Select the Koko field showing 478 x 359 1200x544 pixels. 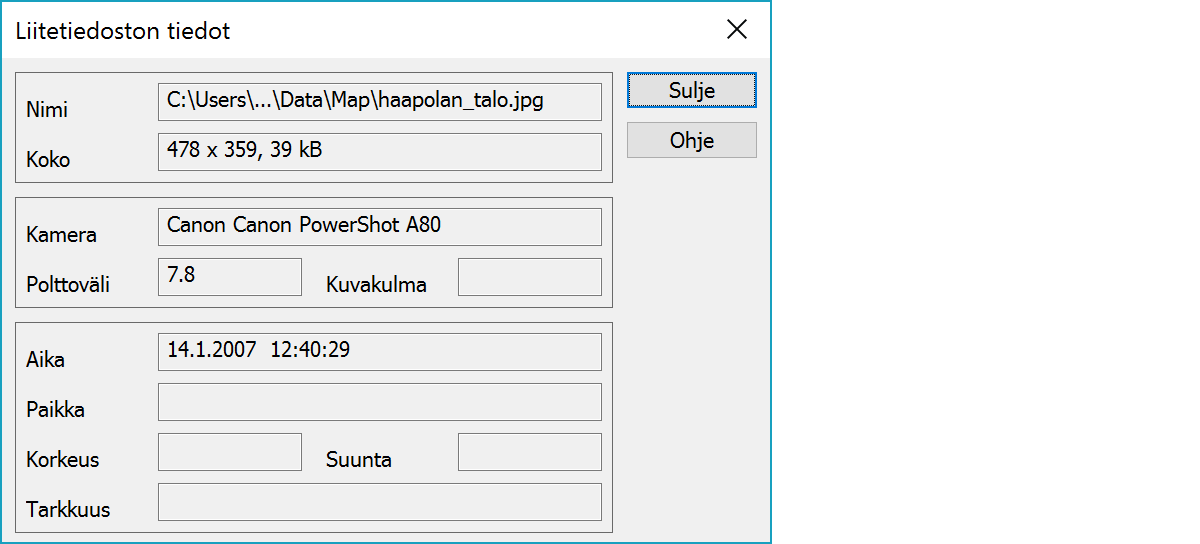click(380, 152)
